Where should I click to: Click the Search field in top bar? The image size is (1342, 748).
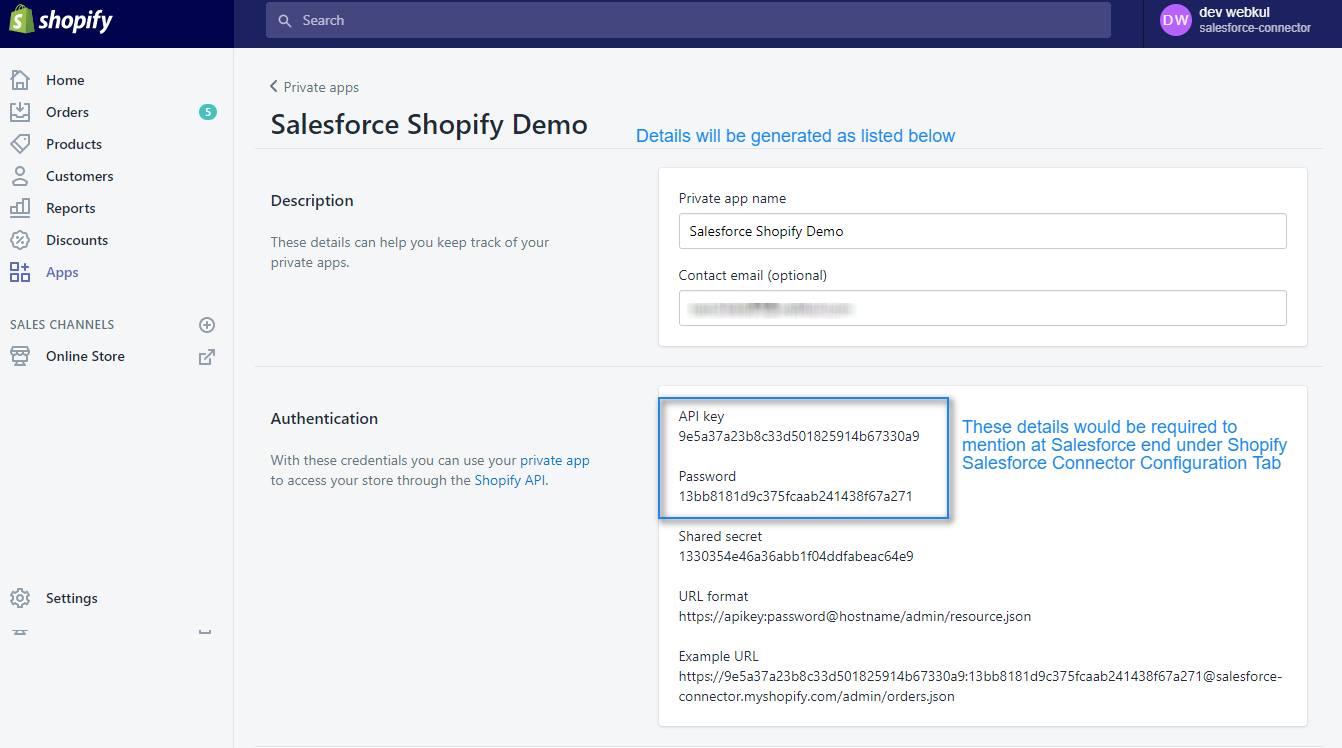click(x=688, y=20)
